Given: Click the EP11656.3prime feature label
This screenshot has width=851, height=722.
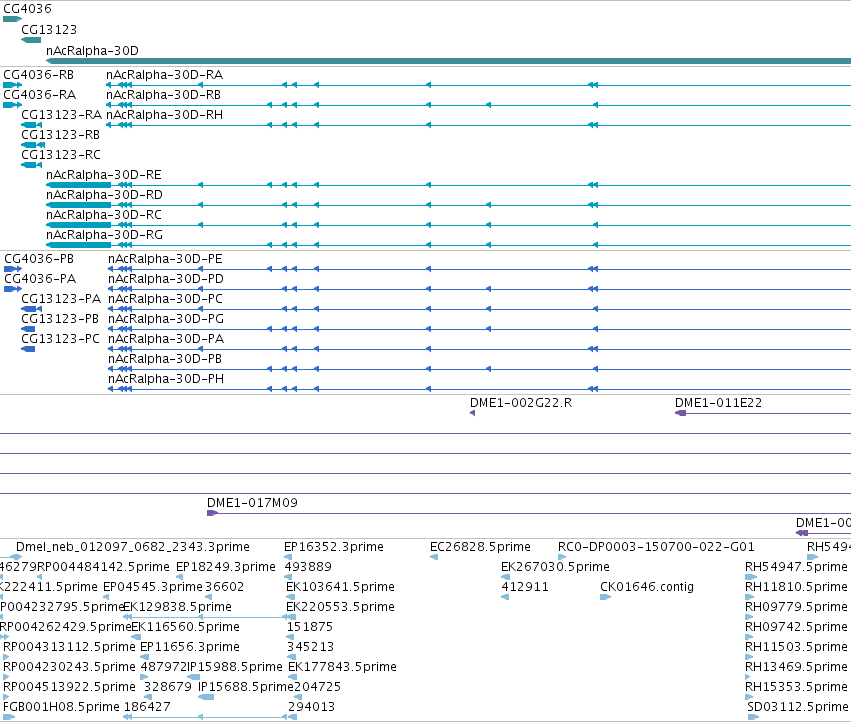Looking at the screenshot, I should coord(190,647).
